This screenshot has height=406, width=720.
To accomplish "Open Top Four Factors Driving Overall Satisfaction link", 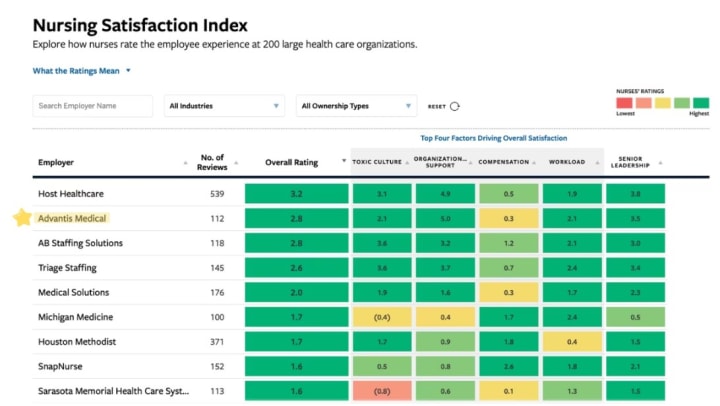I will (494, 138).
